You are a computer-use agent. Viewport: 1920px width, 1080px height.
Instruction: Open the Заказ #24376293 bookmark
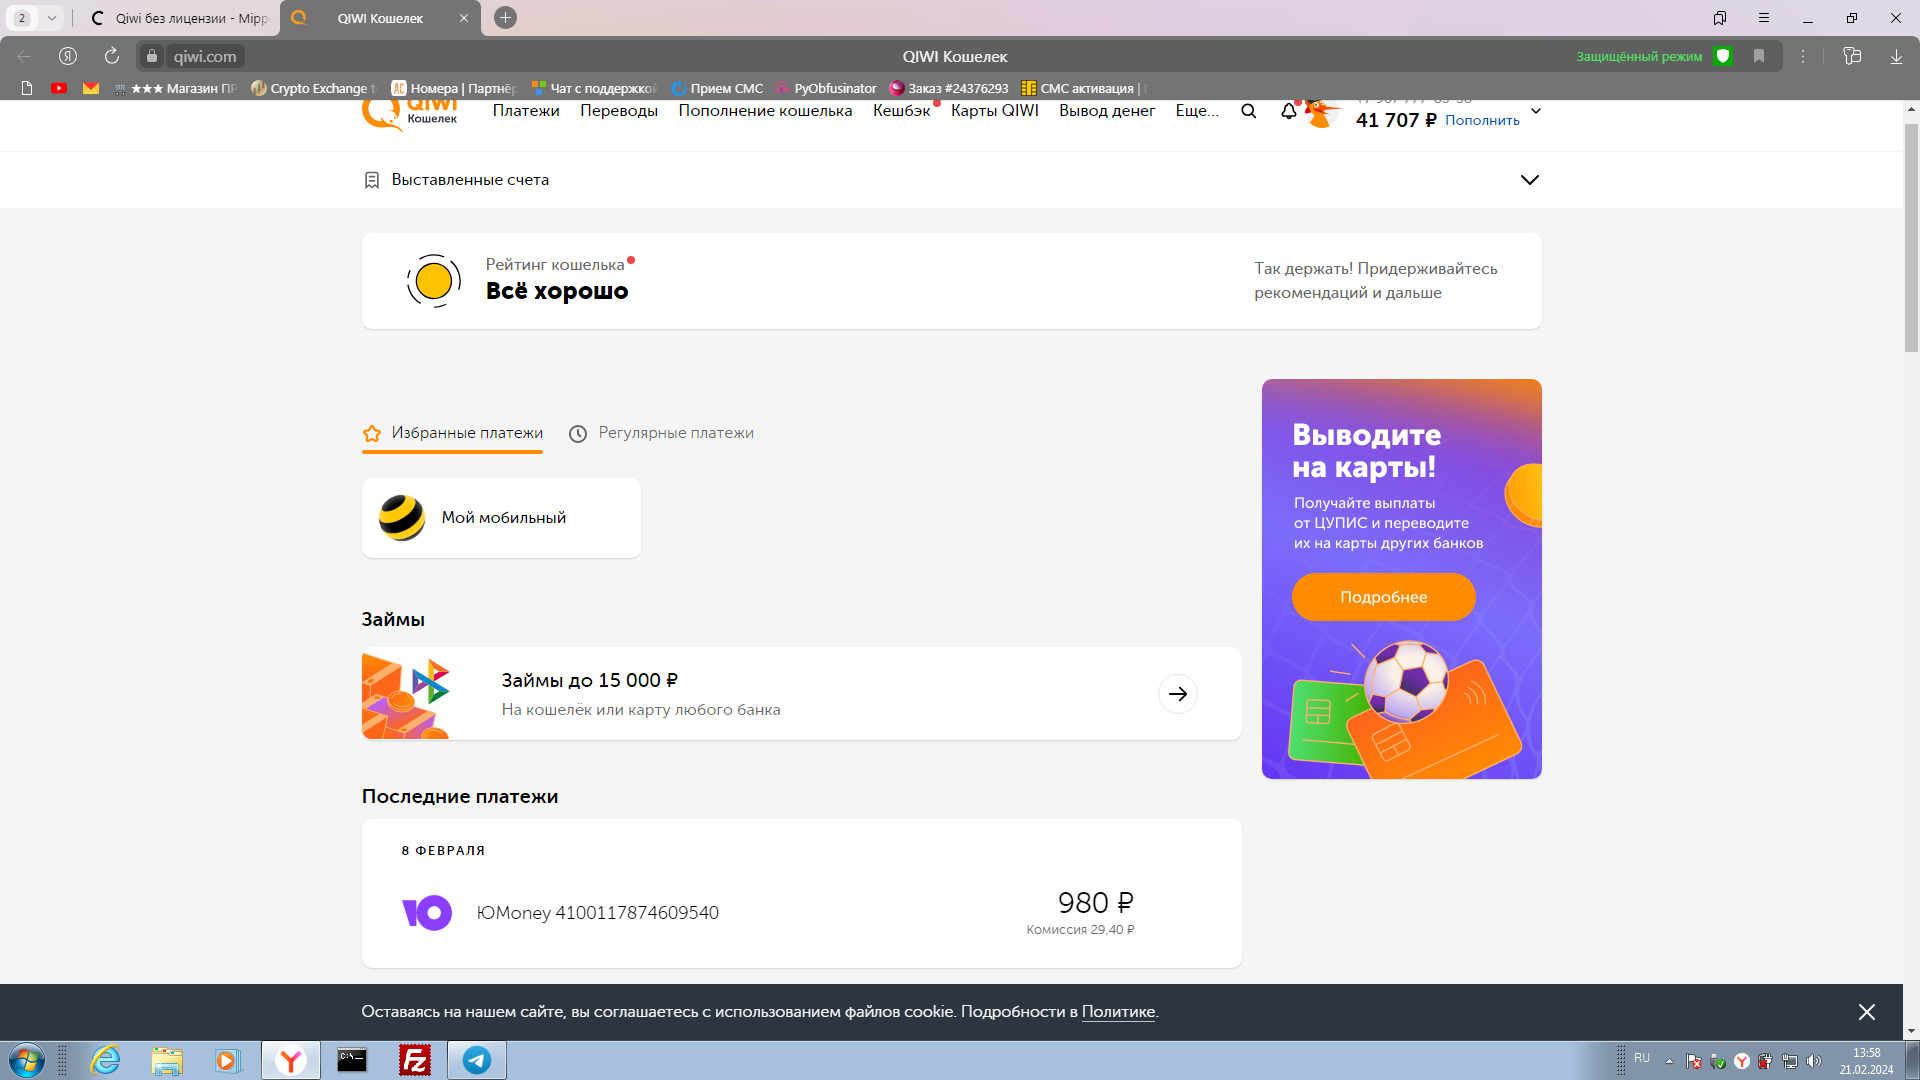pos(949,88)
